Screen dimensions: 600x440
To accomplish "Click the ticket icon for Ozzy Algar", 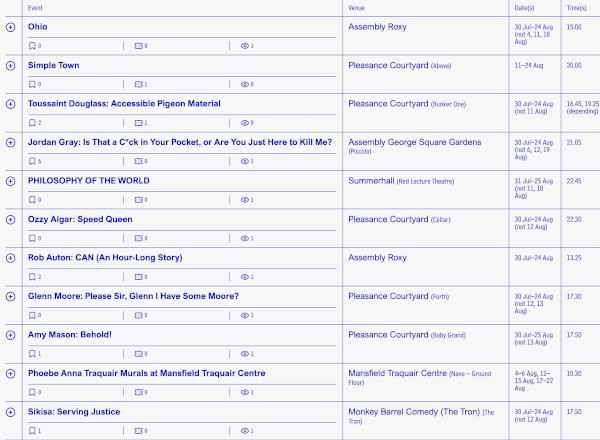I will [139, 238].
